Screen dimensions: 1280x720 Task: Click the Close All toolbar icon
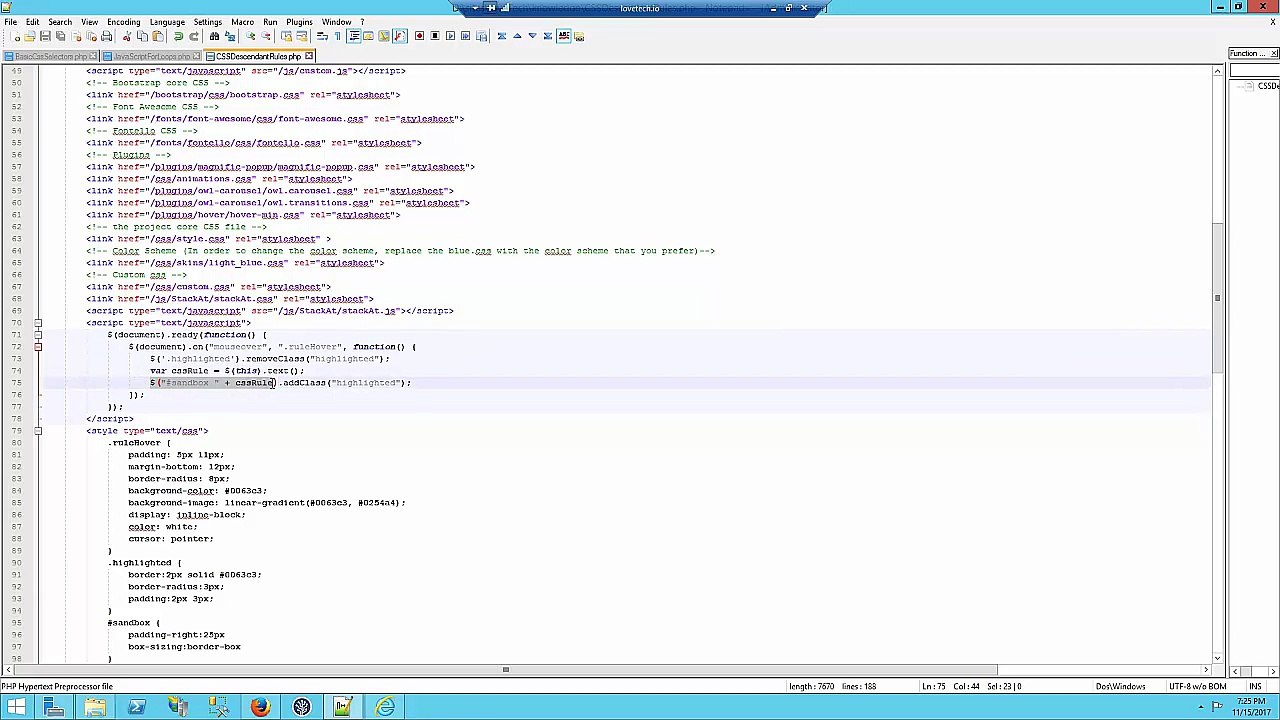(x=92, y=36)
